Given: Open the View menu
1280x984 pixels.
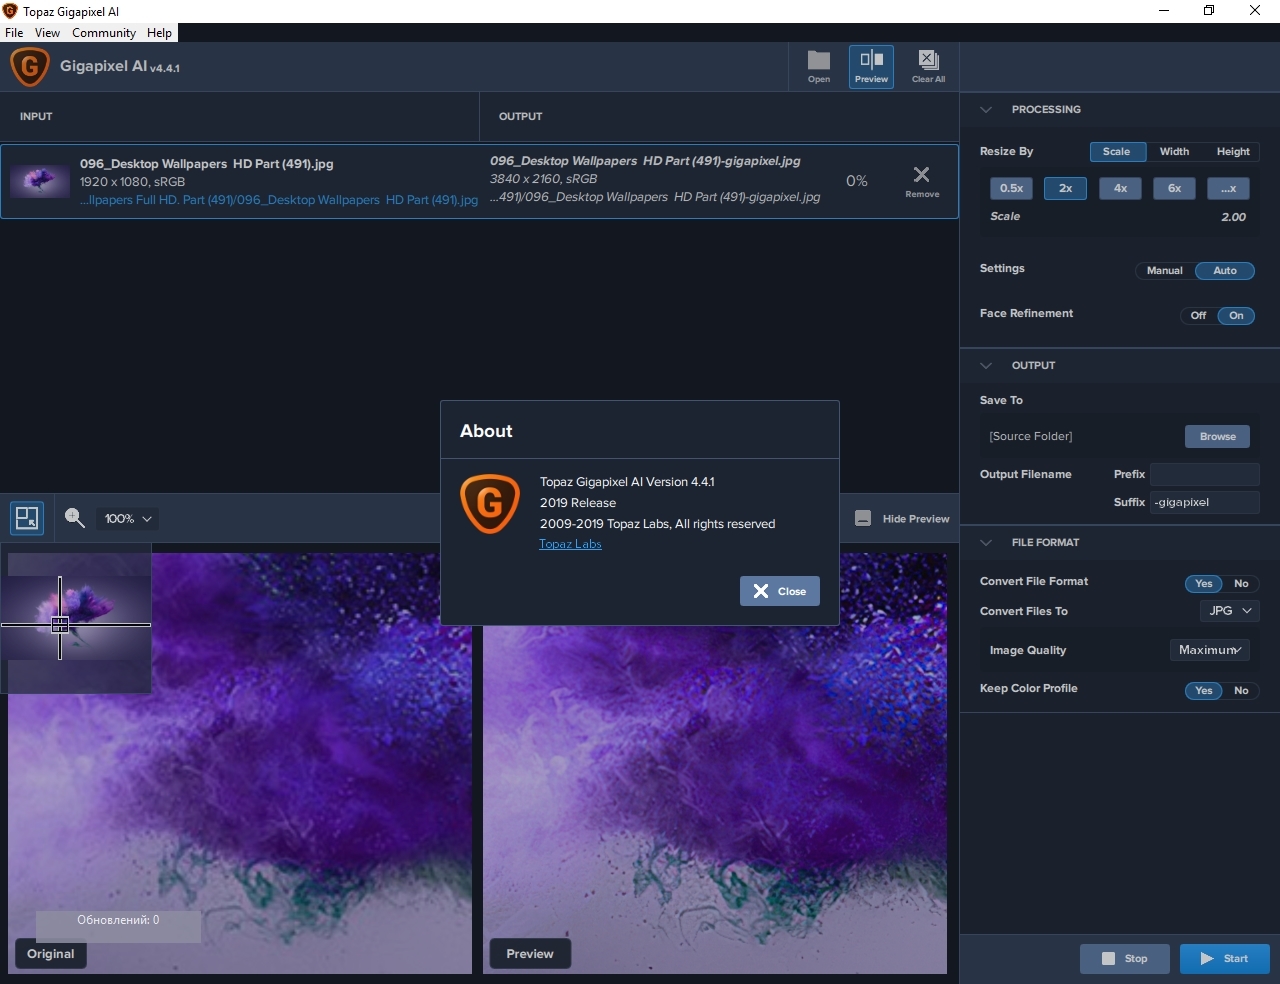Looking at the screenshot, I should click(x=47, y=33).
